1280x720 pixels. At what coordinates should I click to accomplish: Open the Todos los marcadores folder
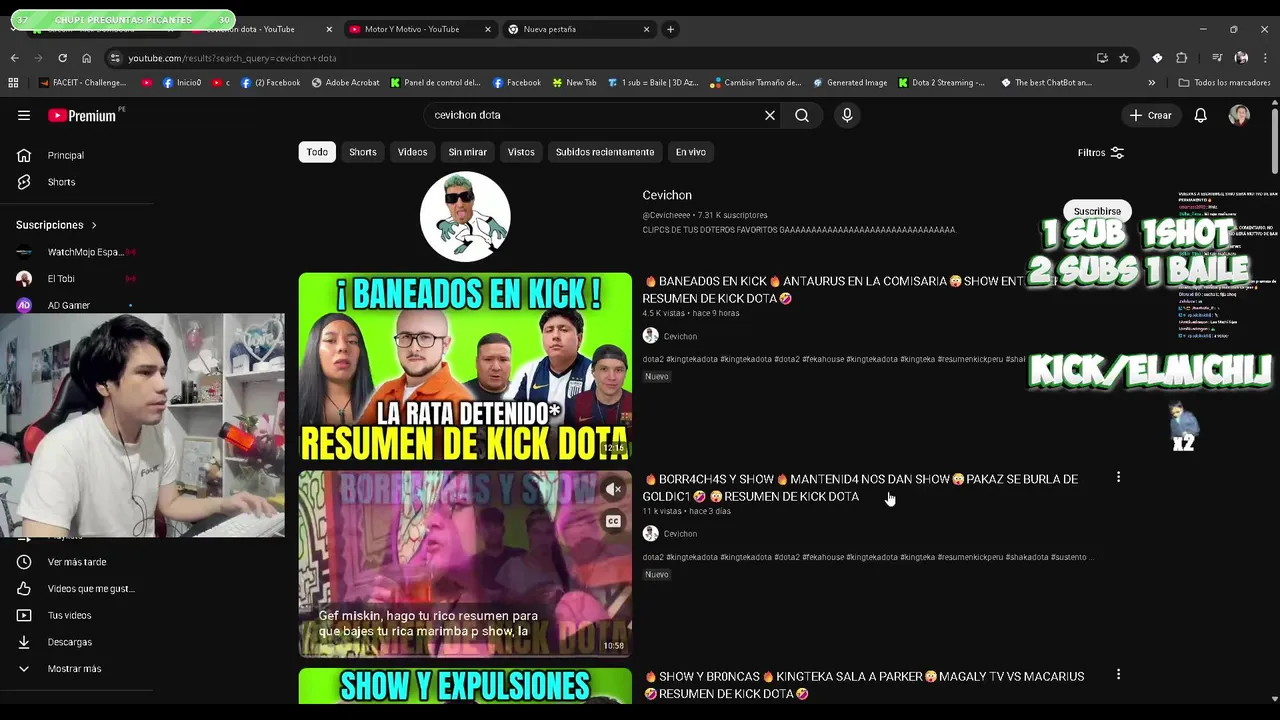pyautogui.click(x=1224, y=83)
